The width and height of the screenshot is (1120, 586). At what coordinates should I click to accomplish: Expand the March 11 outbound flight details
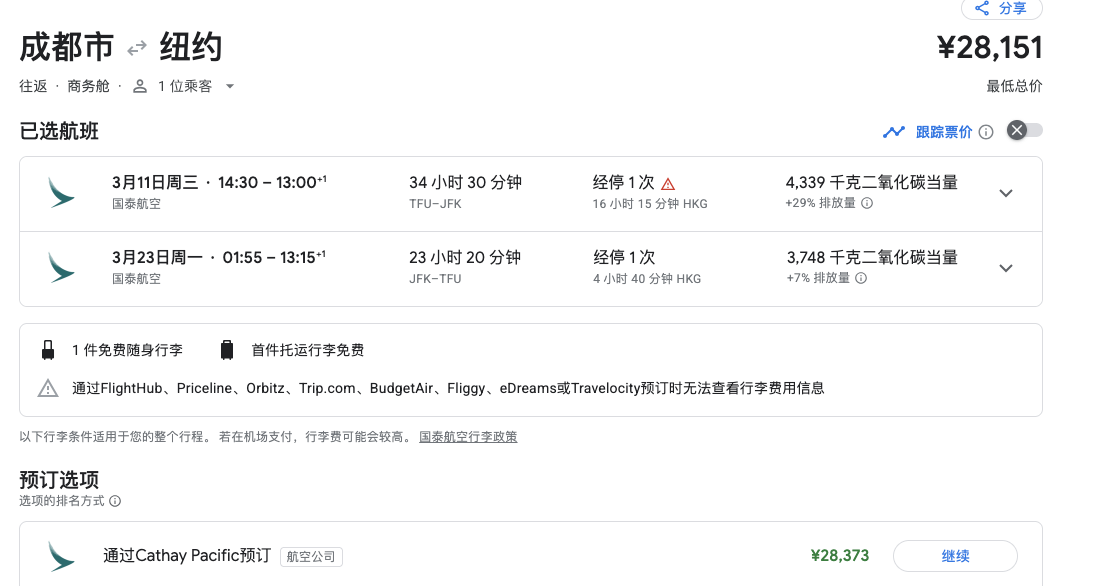tap(1006, 193)
